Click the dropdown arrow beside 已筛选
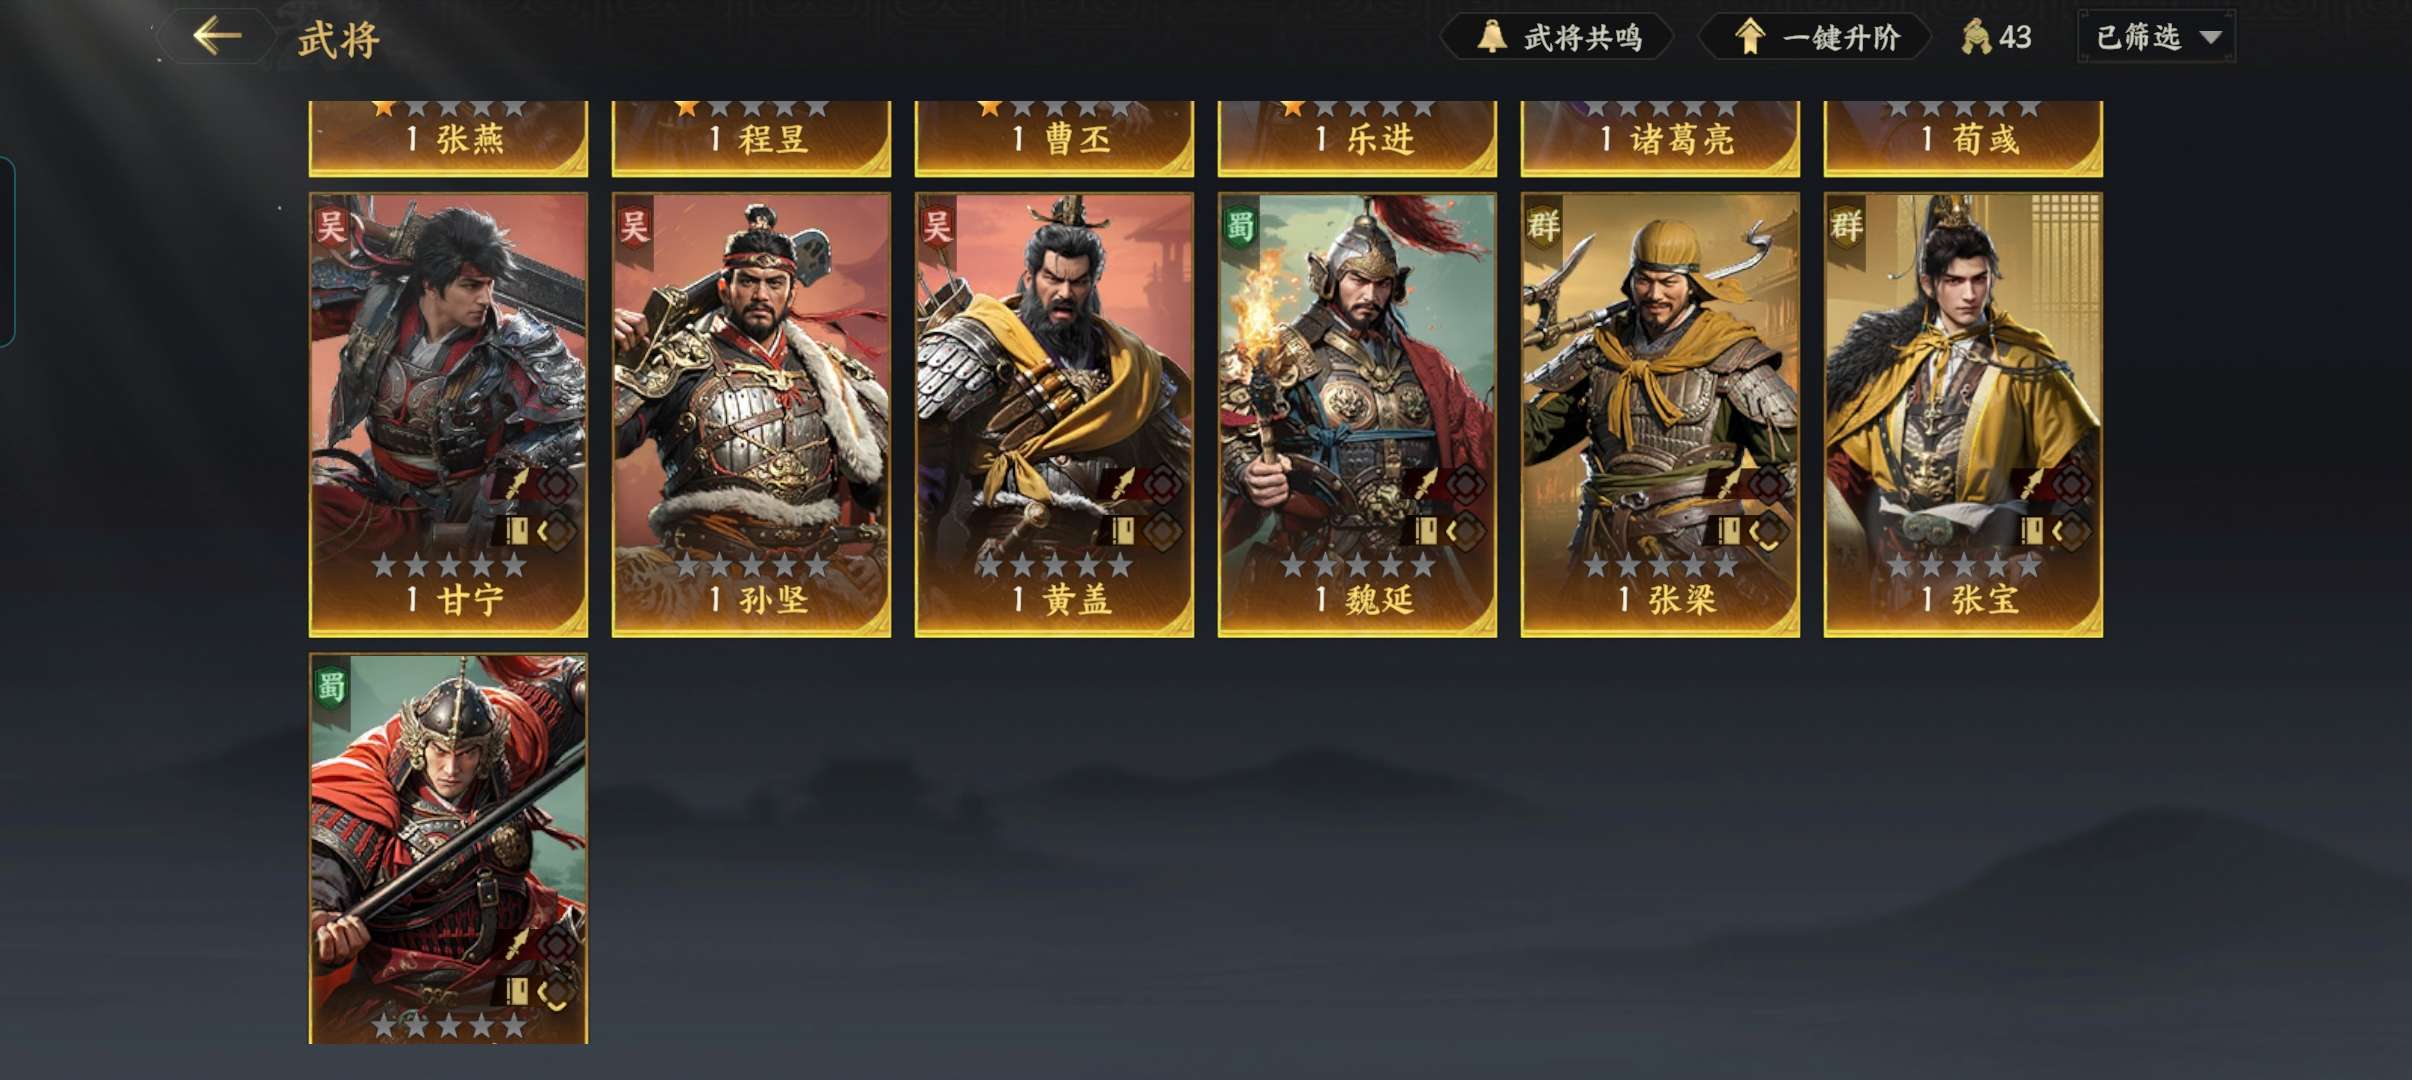The image size is (2412, 1080). pyautogui.click(x=2211, y=38)
